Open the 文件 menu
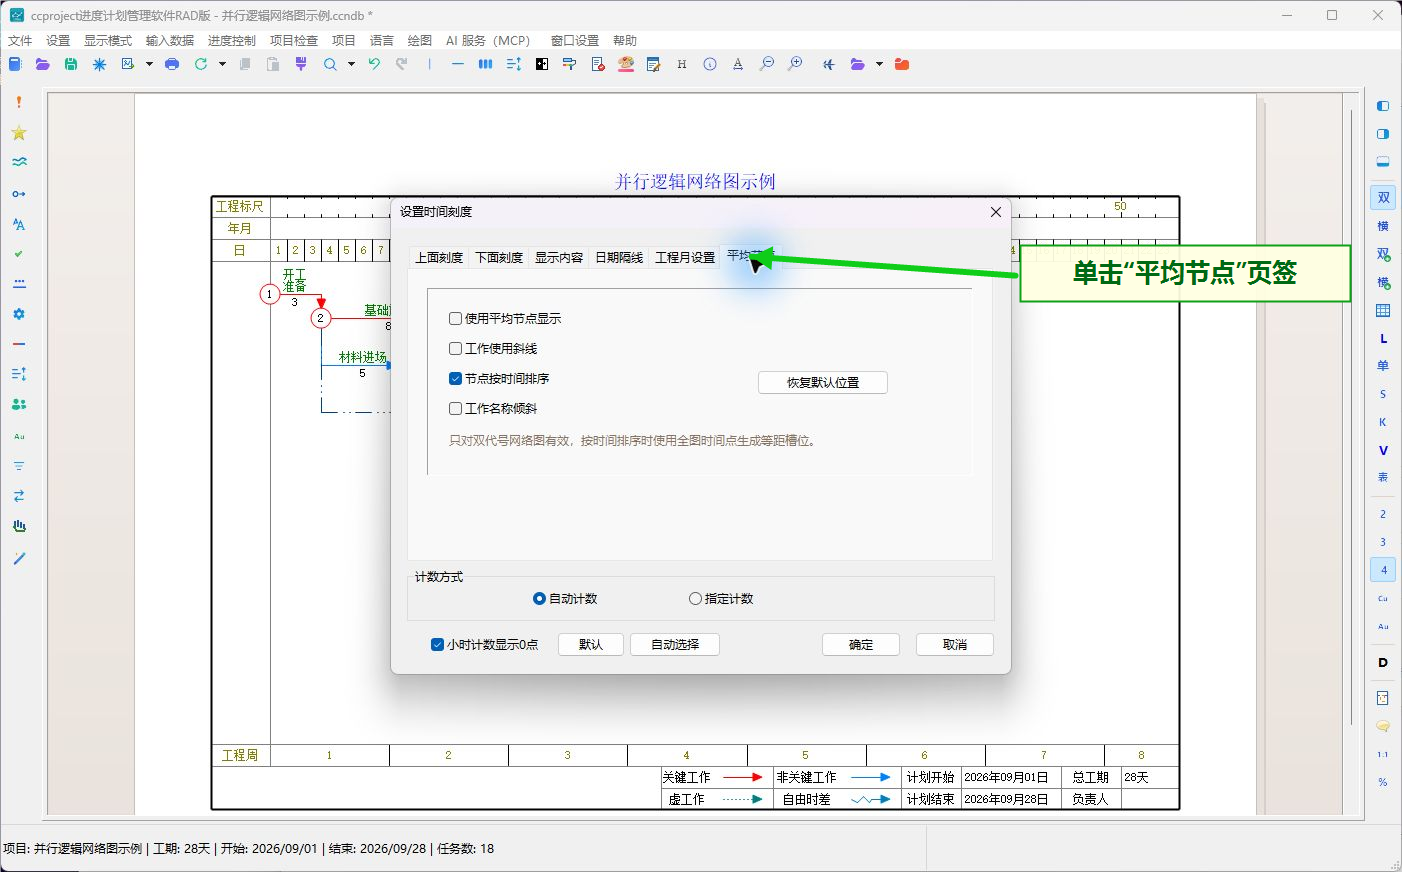The image size is (1402, 872). [x=20, y=40]
